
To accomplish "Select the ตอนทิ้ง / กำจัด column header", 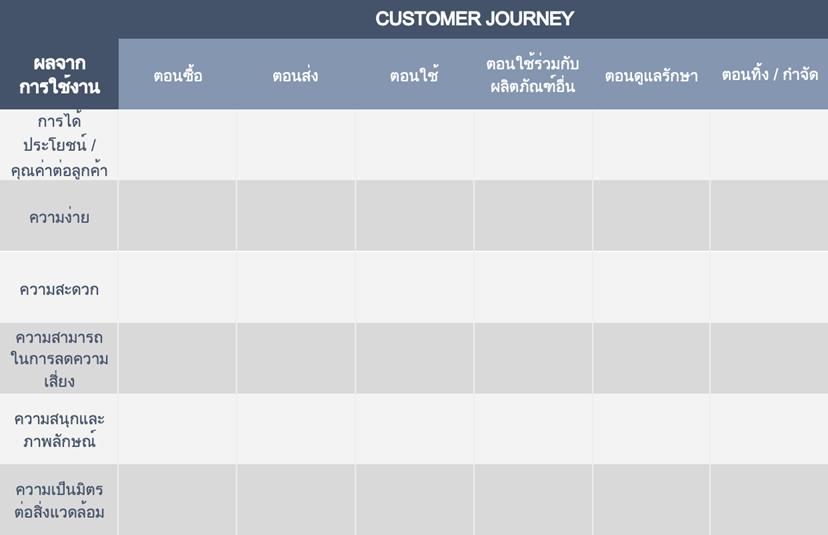I will [769, 74].
